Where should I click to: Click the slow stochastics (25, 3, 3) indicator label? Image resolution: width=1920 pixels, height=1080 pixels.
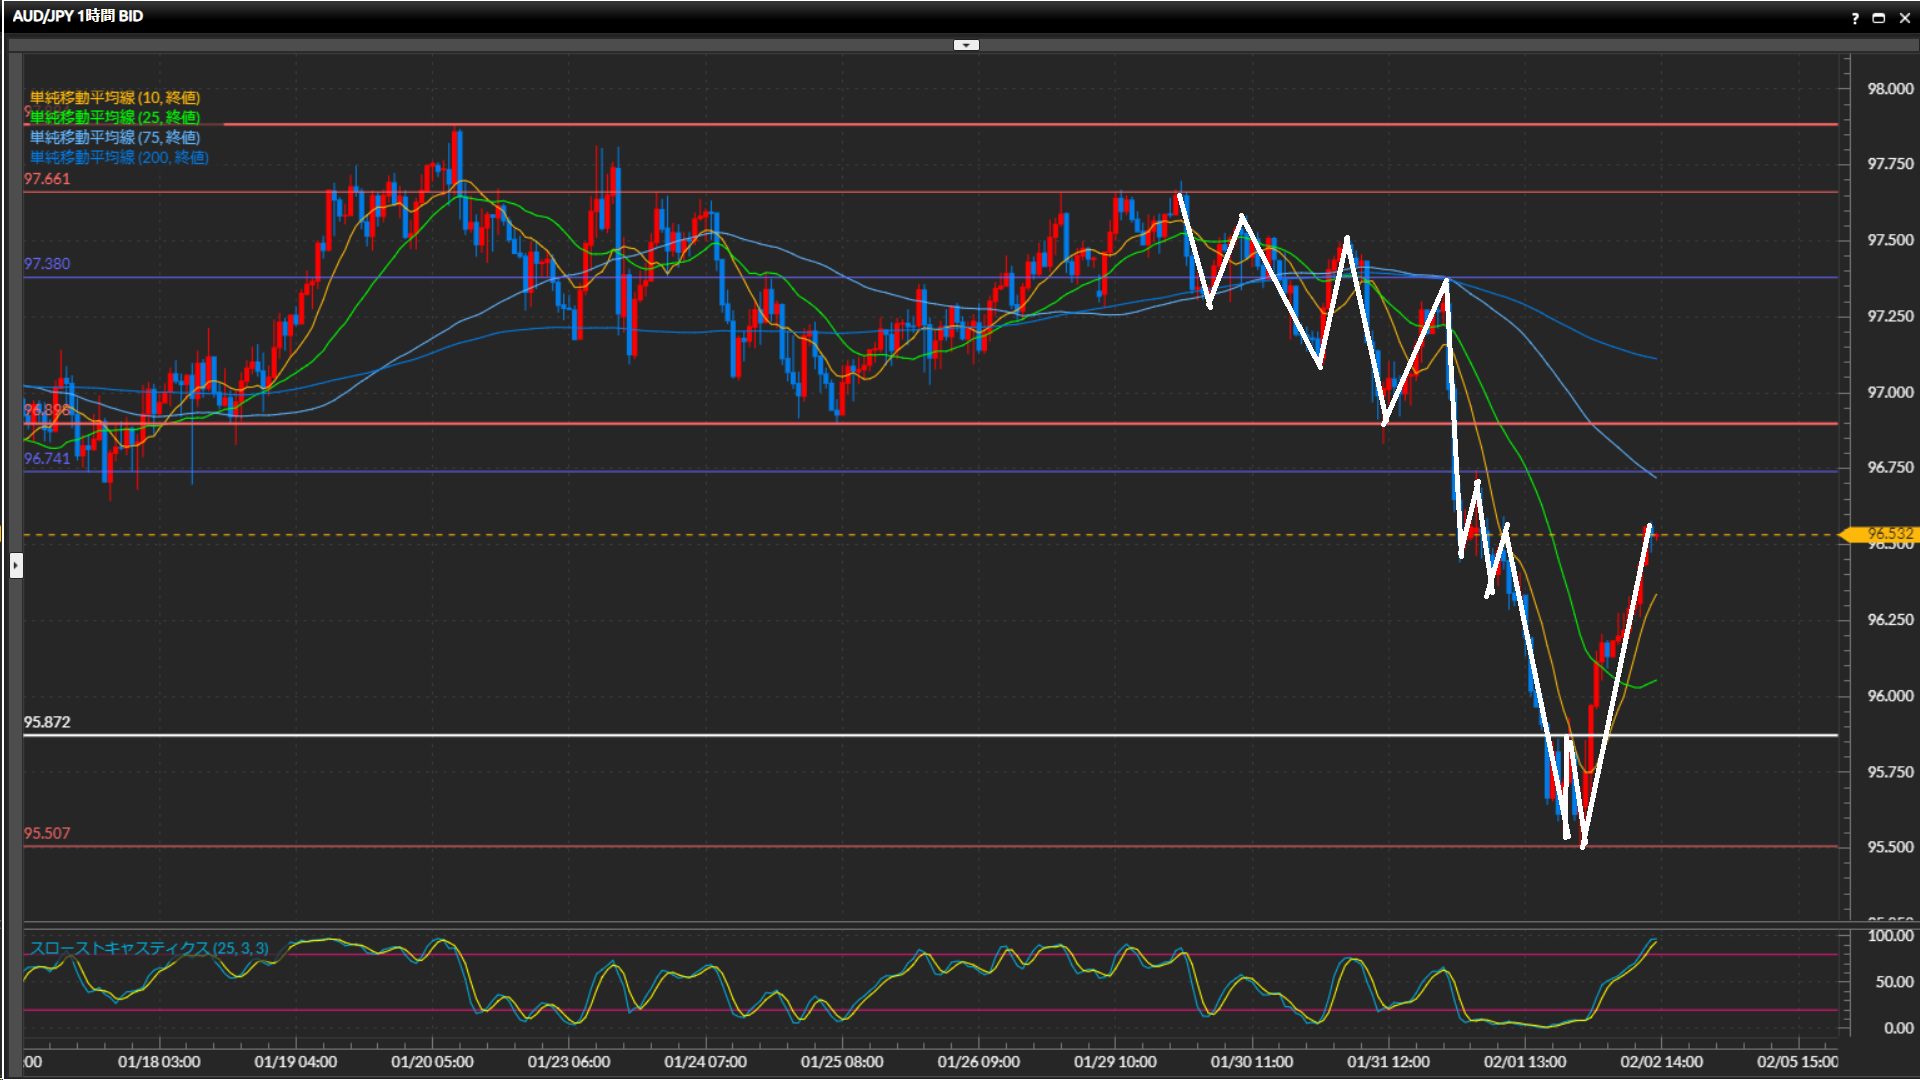coord(149,948)
